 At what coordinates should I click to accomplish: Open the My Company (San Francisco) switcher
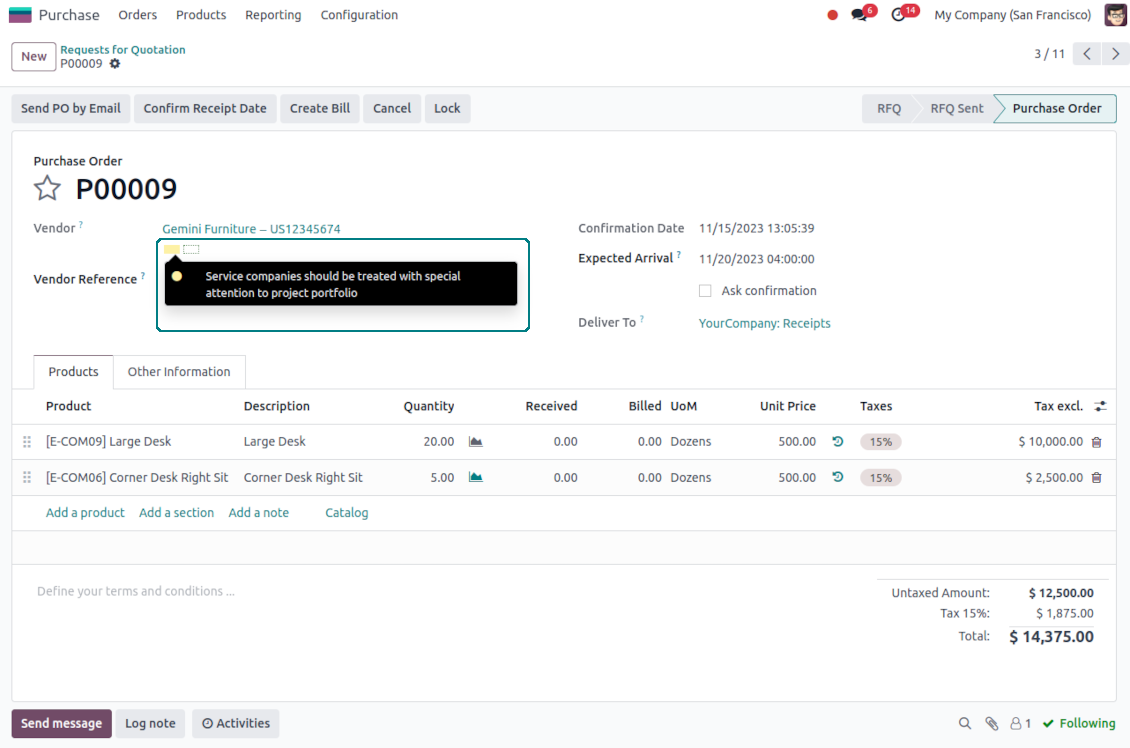[x=1012, y=15]
